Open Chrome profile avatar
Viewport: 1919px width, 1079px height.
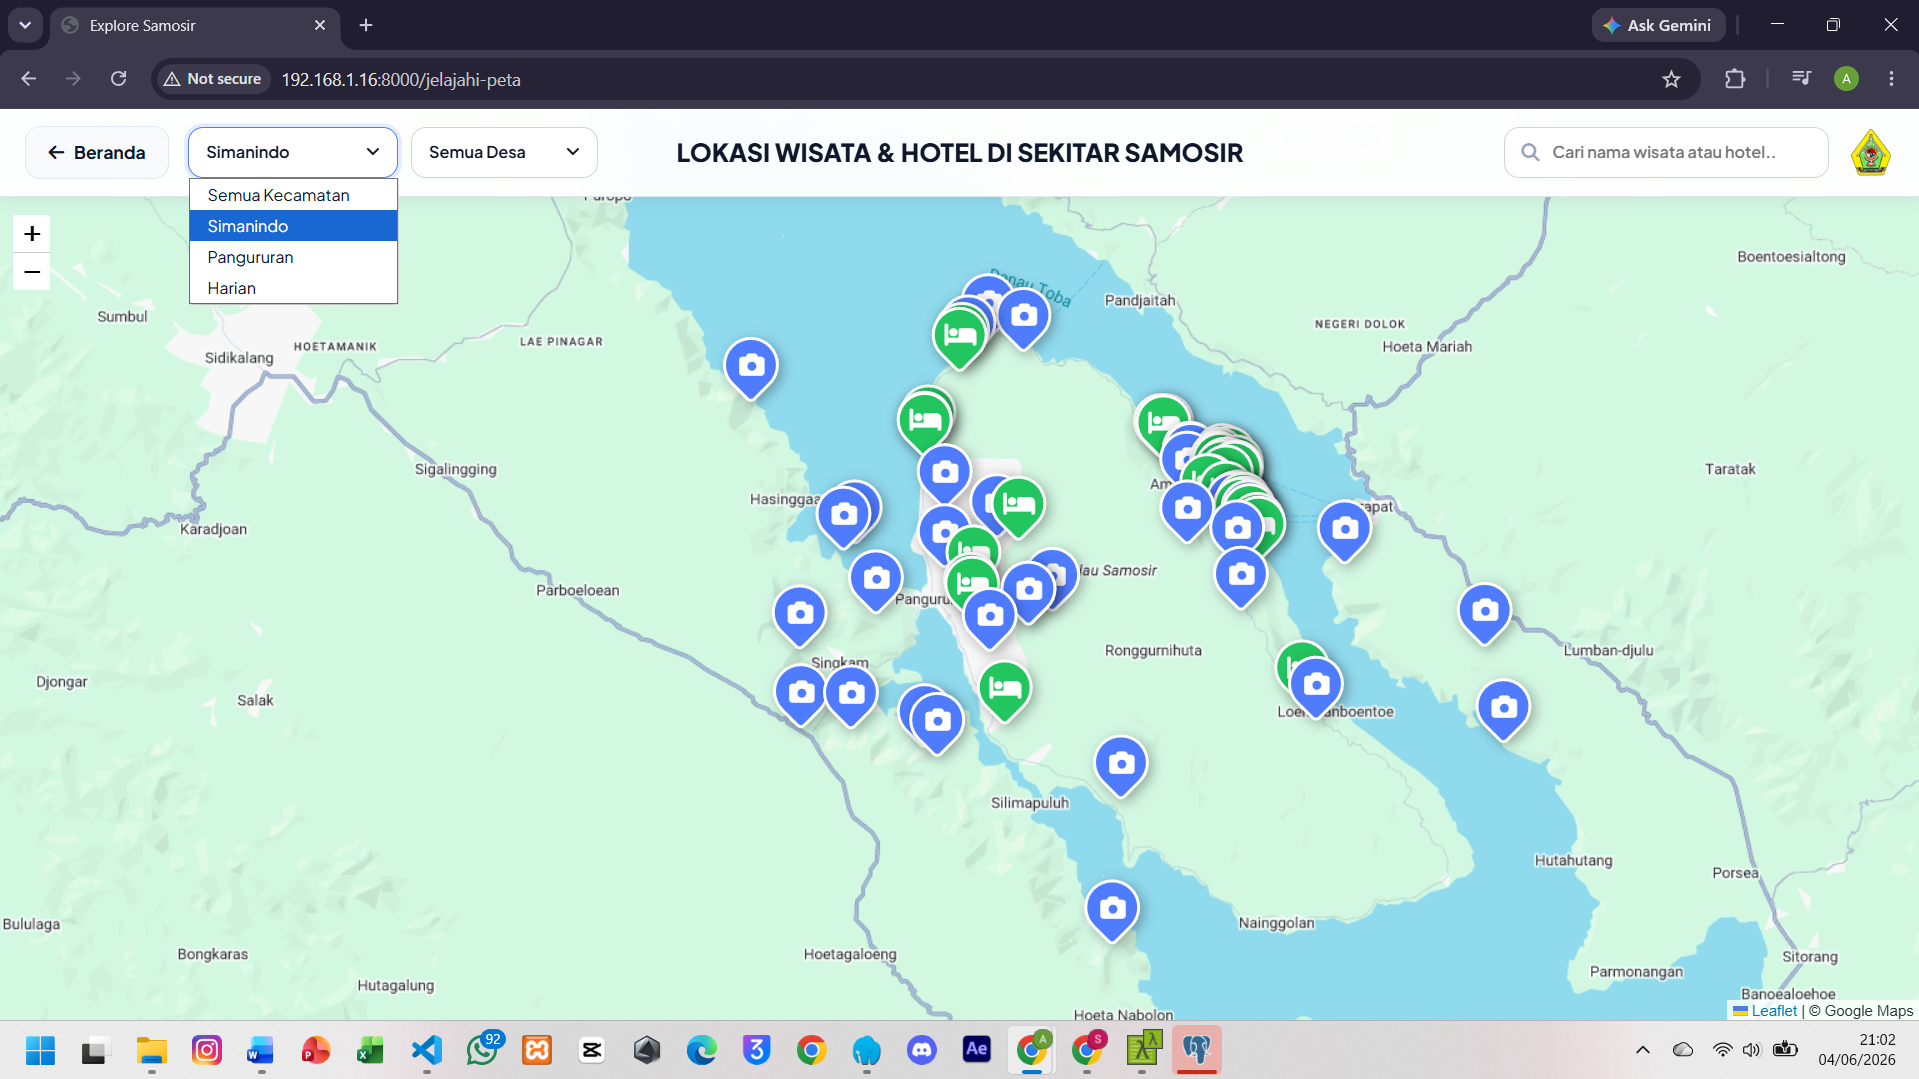pyautogui.click(x=1846, y=79)
